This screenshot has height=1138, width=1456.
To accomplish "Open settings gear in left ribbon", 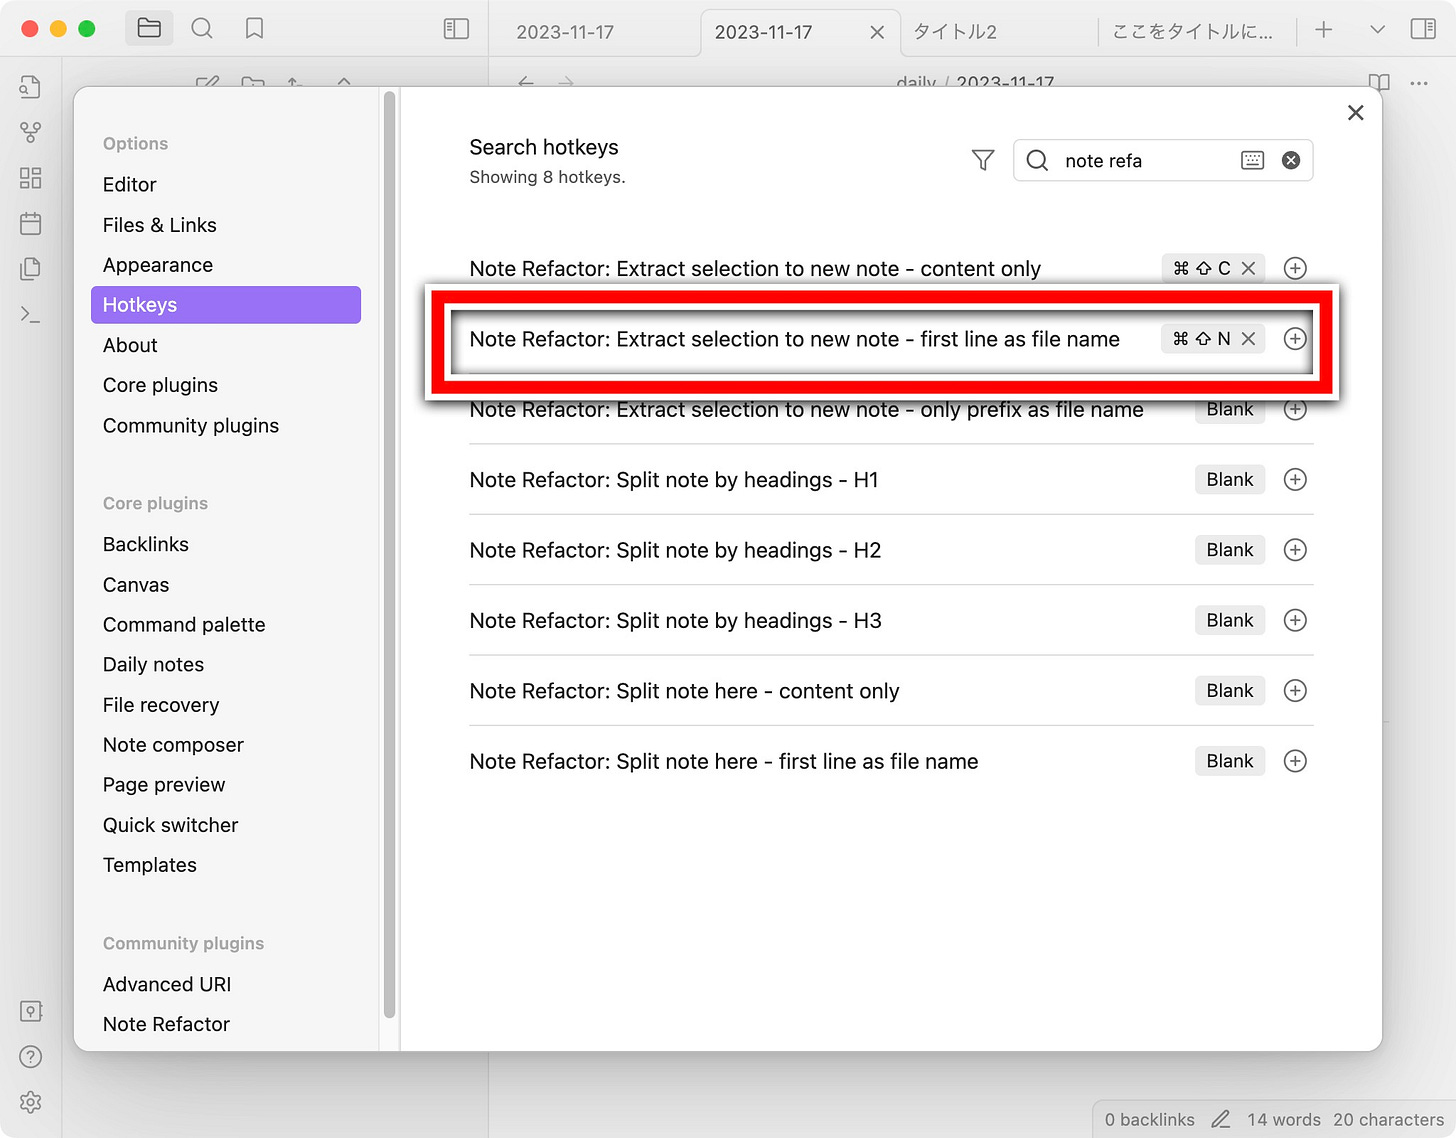I will (31, 1102).
